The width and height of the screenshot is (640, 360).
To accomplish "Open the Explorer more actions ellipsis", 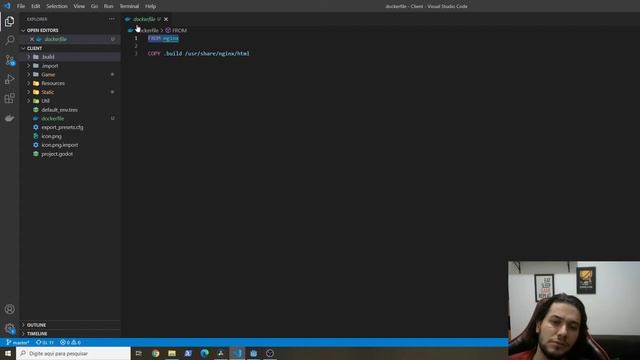I will tap(111, 19).
